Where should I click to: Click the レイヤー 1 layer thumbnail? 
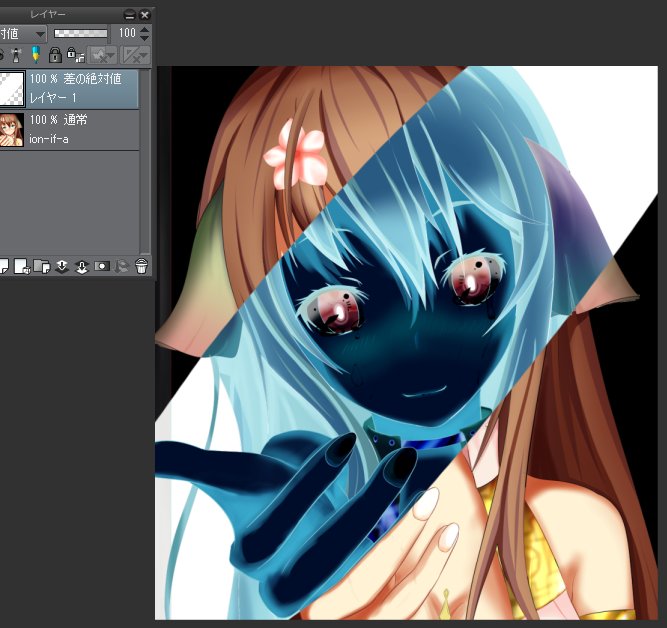pos(12,88)
